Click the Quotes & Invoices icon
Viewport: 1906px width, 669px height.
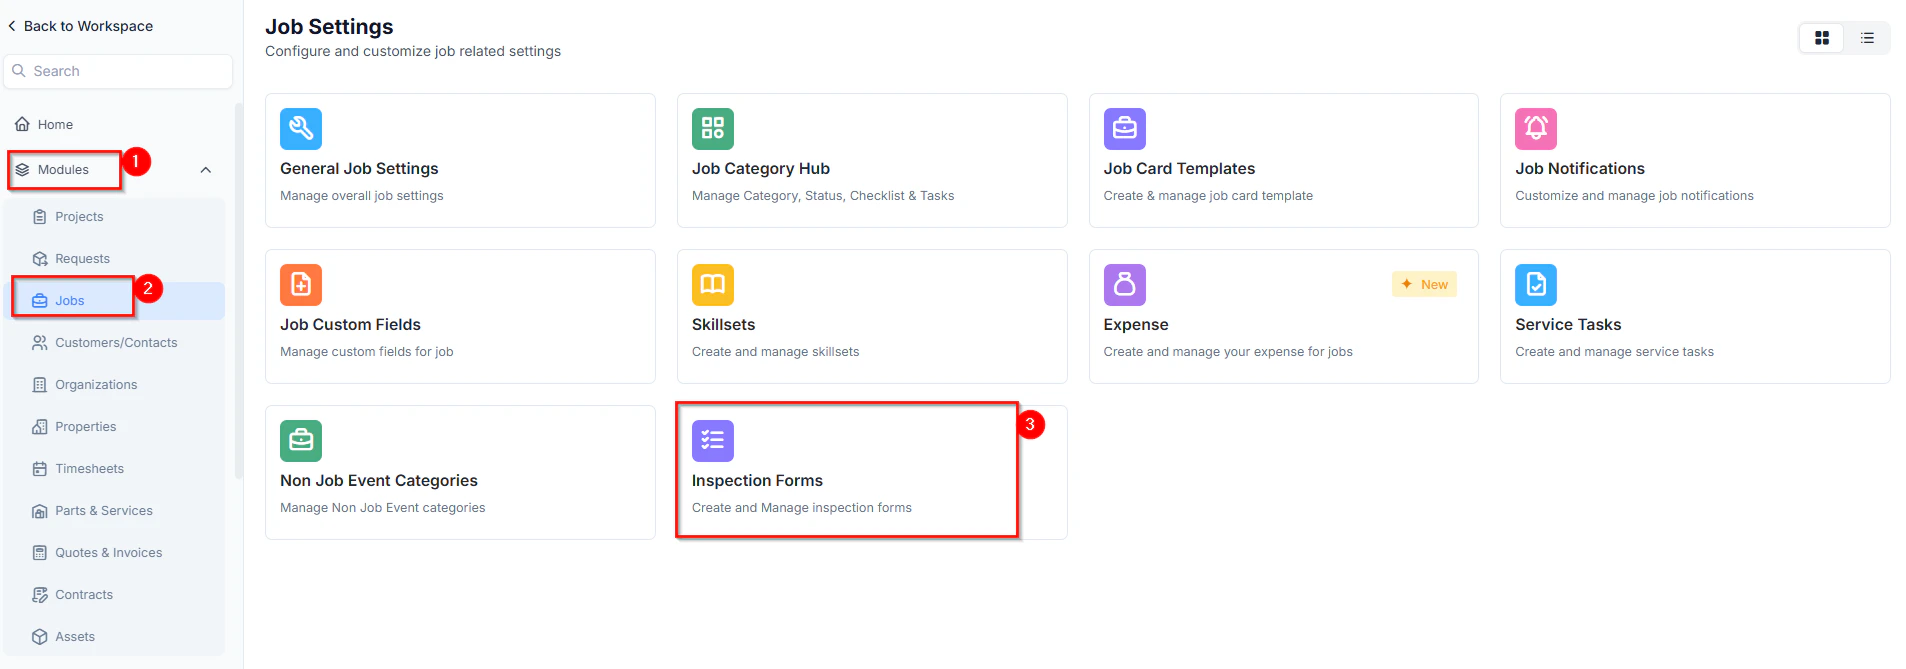40,553
